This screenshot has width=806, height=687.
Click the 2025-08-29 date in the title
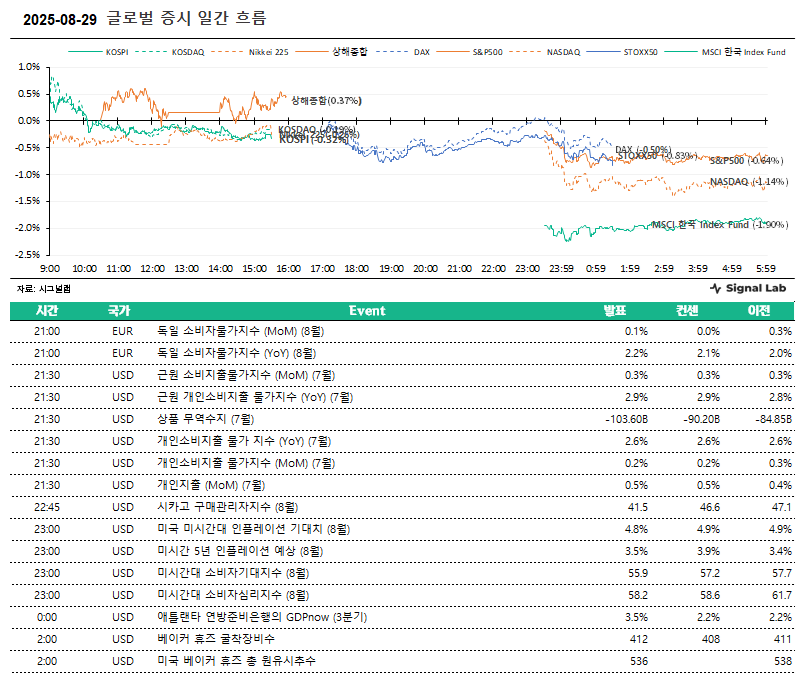pyautogui.click(x=60, y=20)
